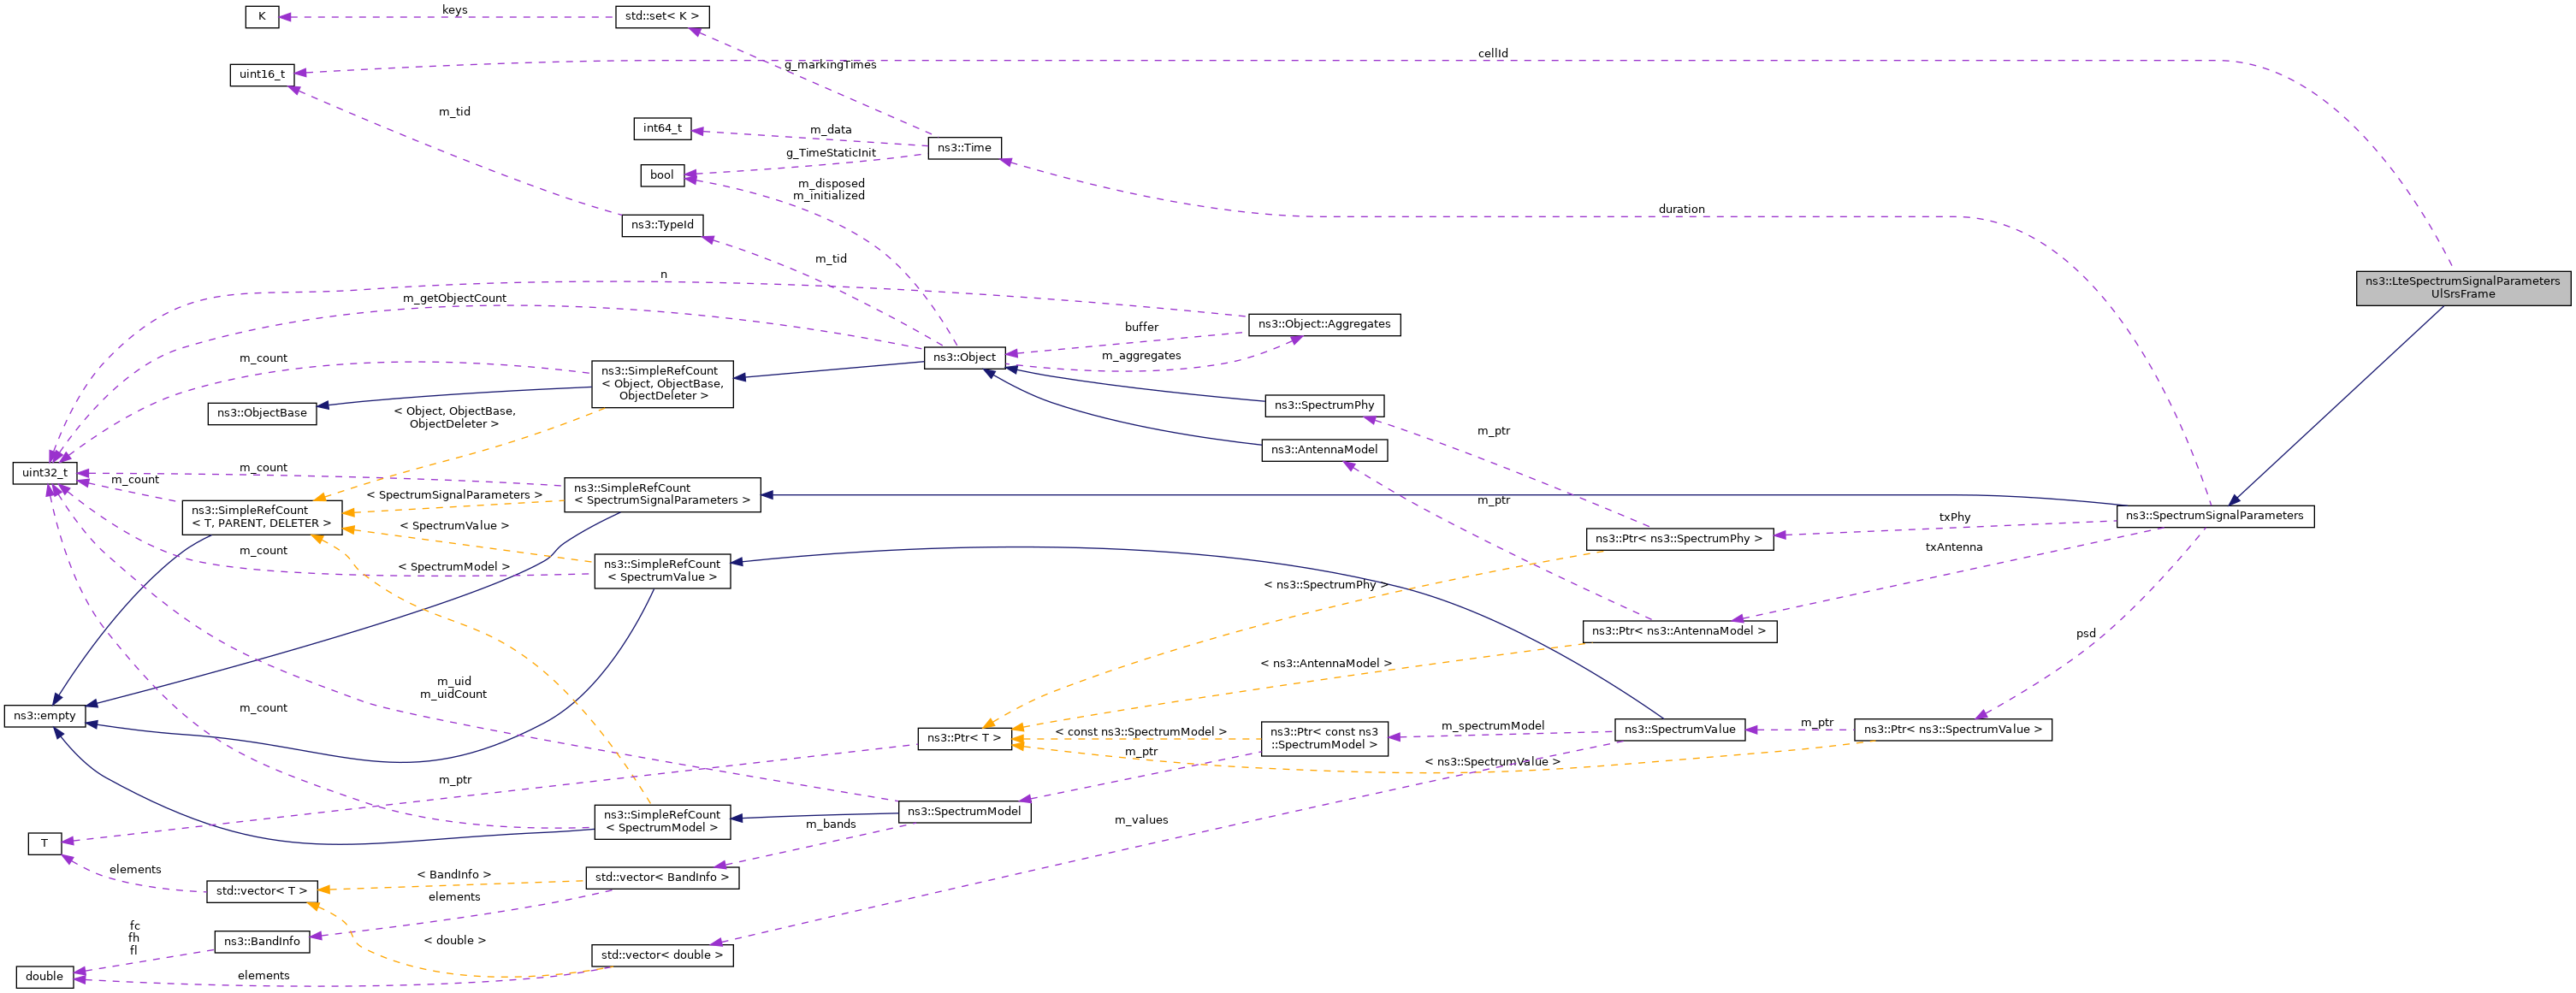Select the txPhy edge label

pos(1955,518)
